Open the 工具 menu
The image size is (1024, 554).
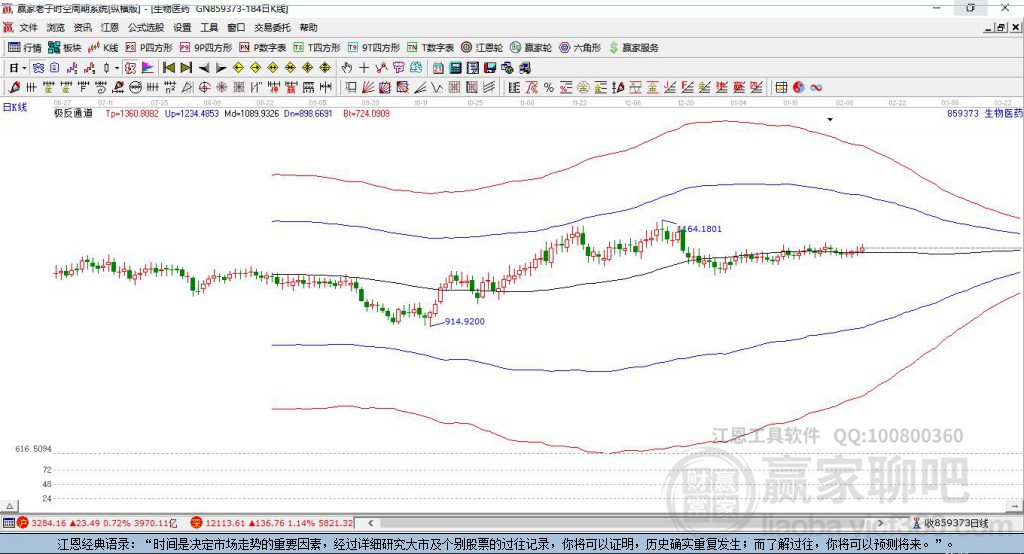(209, 27)
